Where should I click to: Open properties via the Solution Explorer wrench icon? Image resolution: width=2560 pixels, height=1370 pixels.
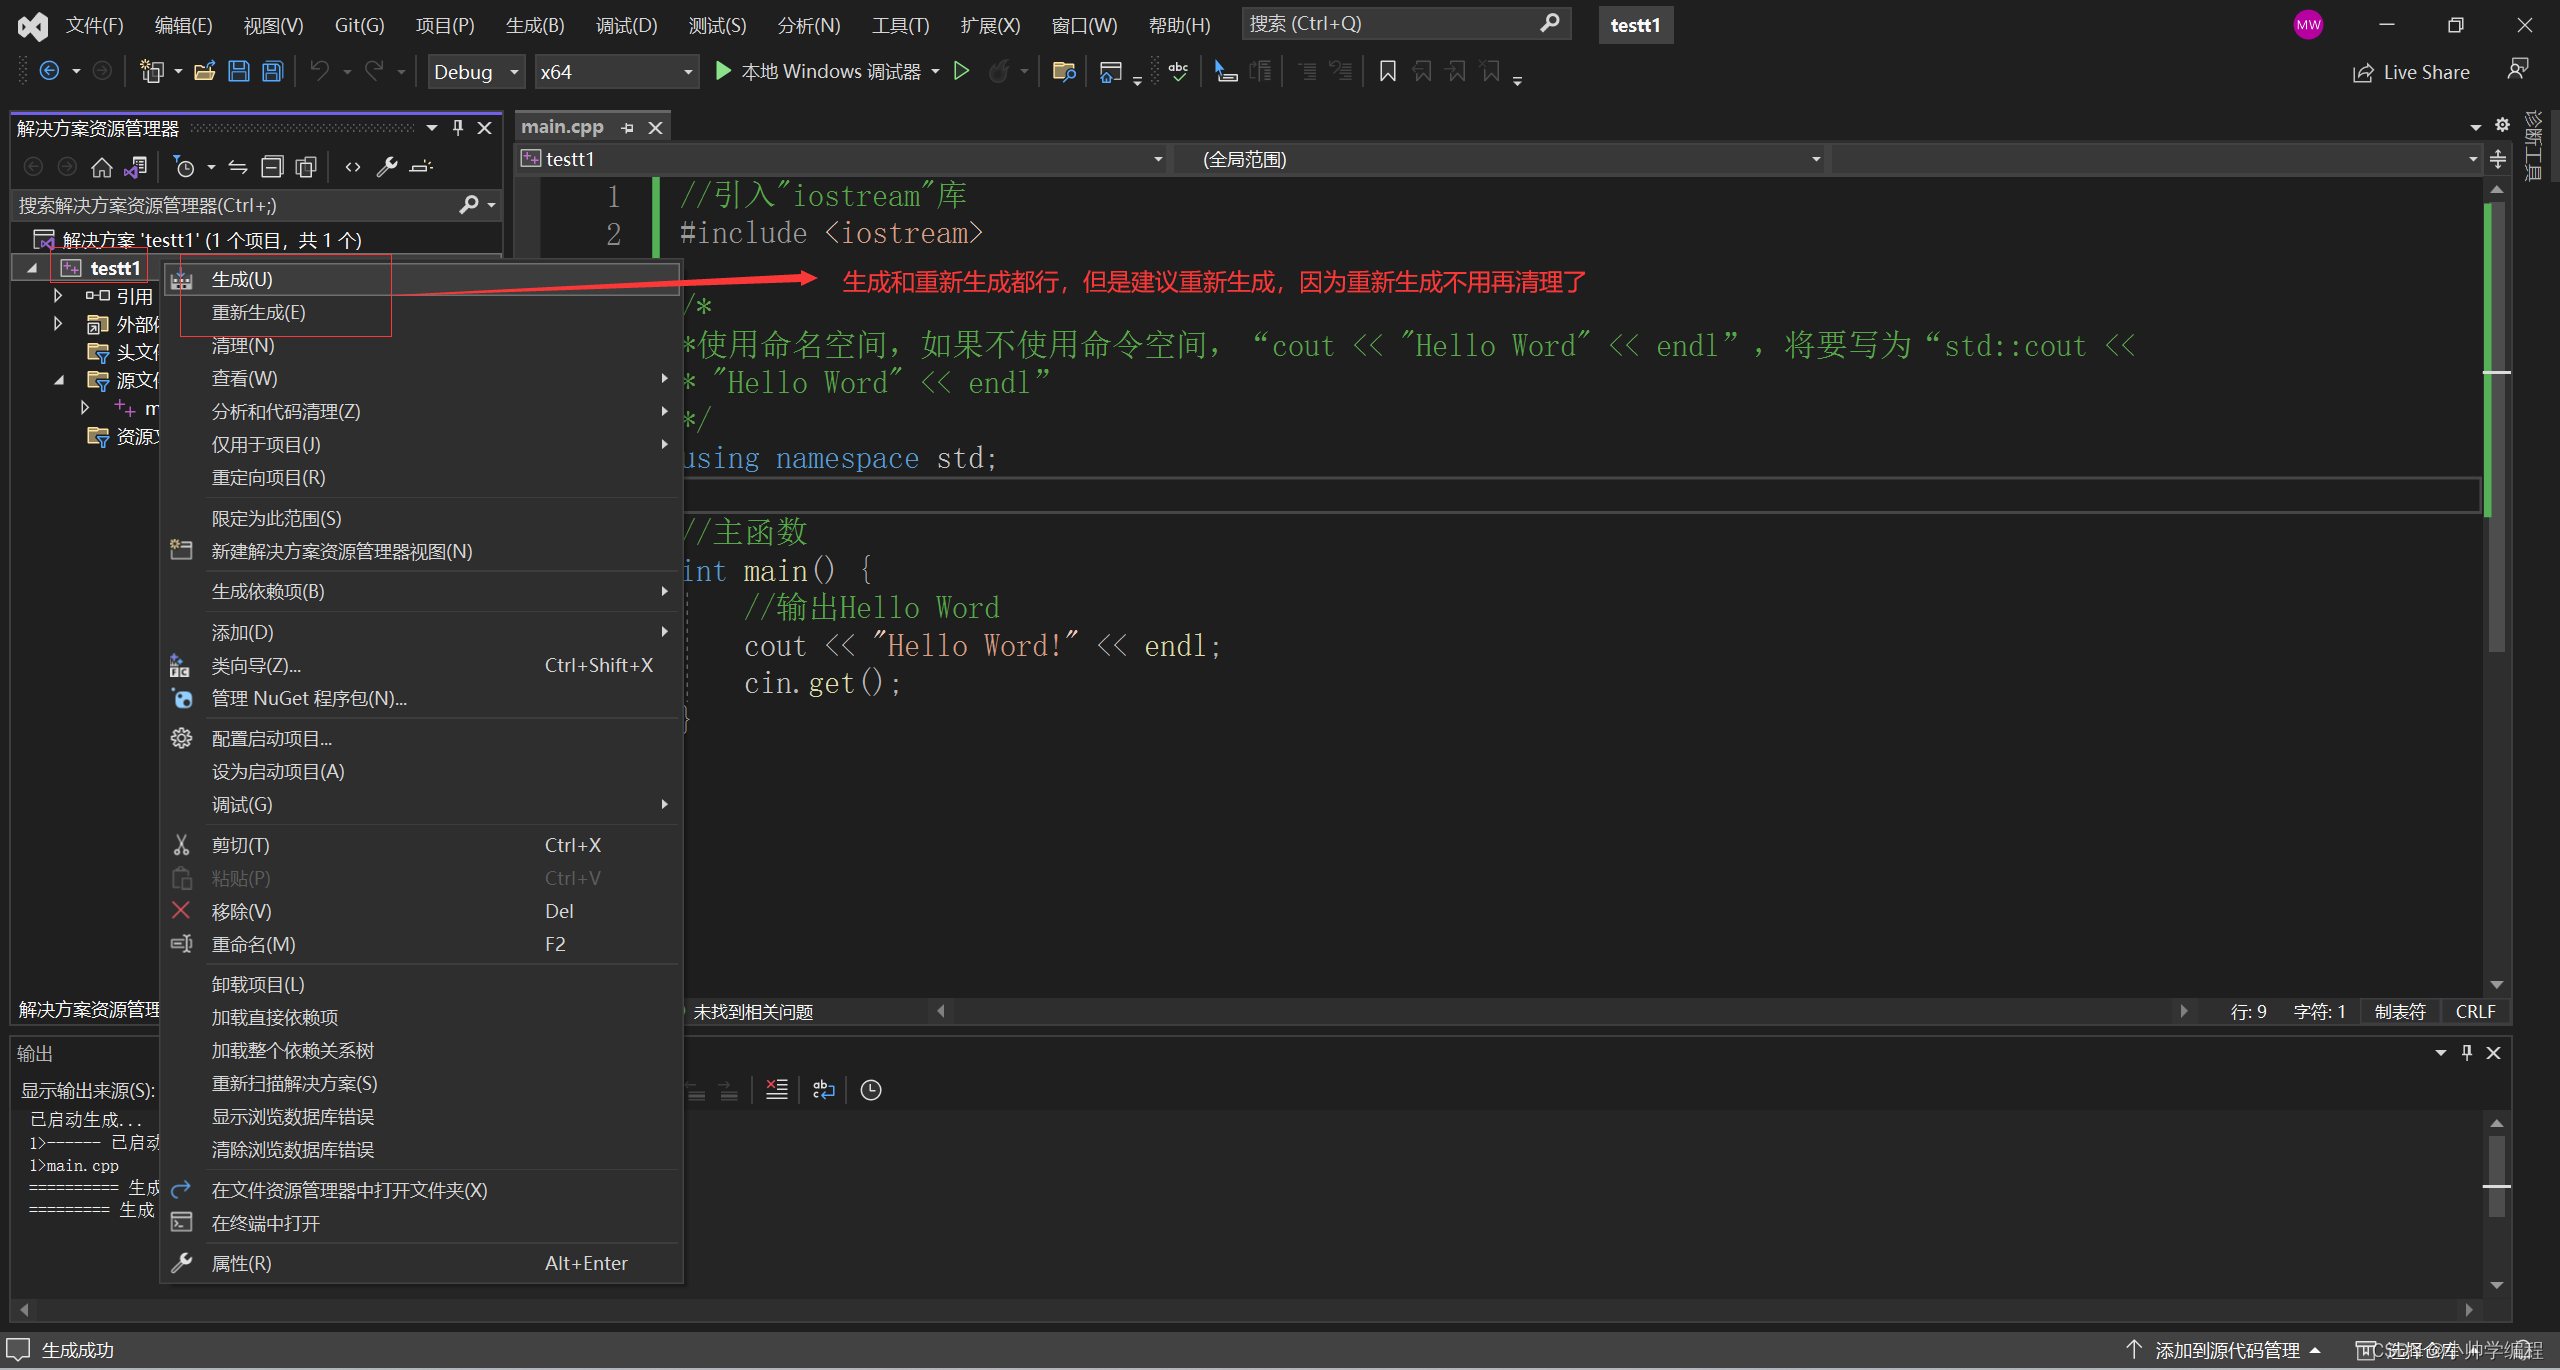click(x=387, y=166)
